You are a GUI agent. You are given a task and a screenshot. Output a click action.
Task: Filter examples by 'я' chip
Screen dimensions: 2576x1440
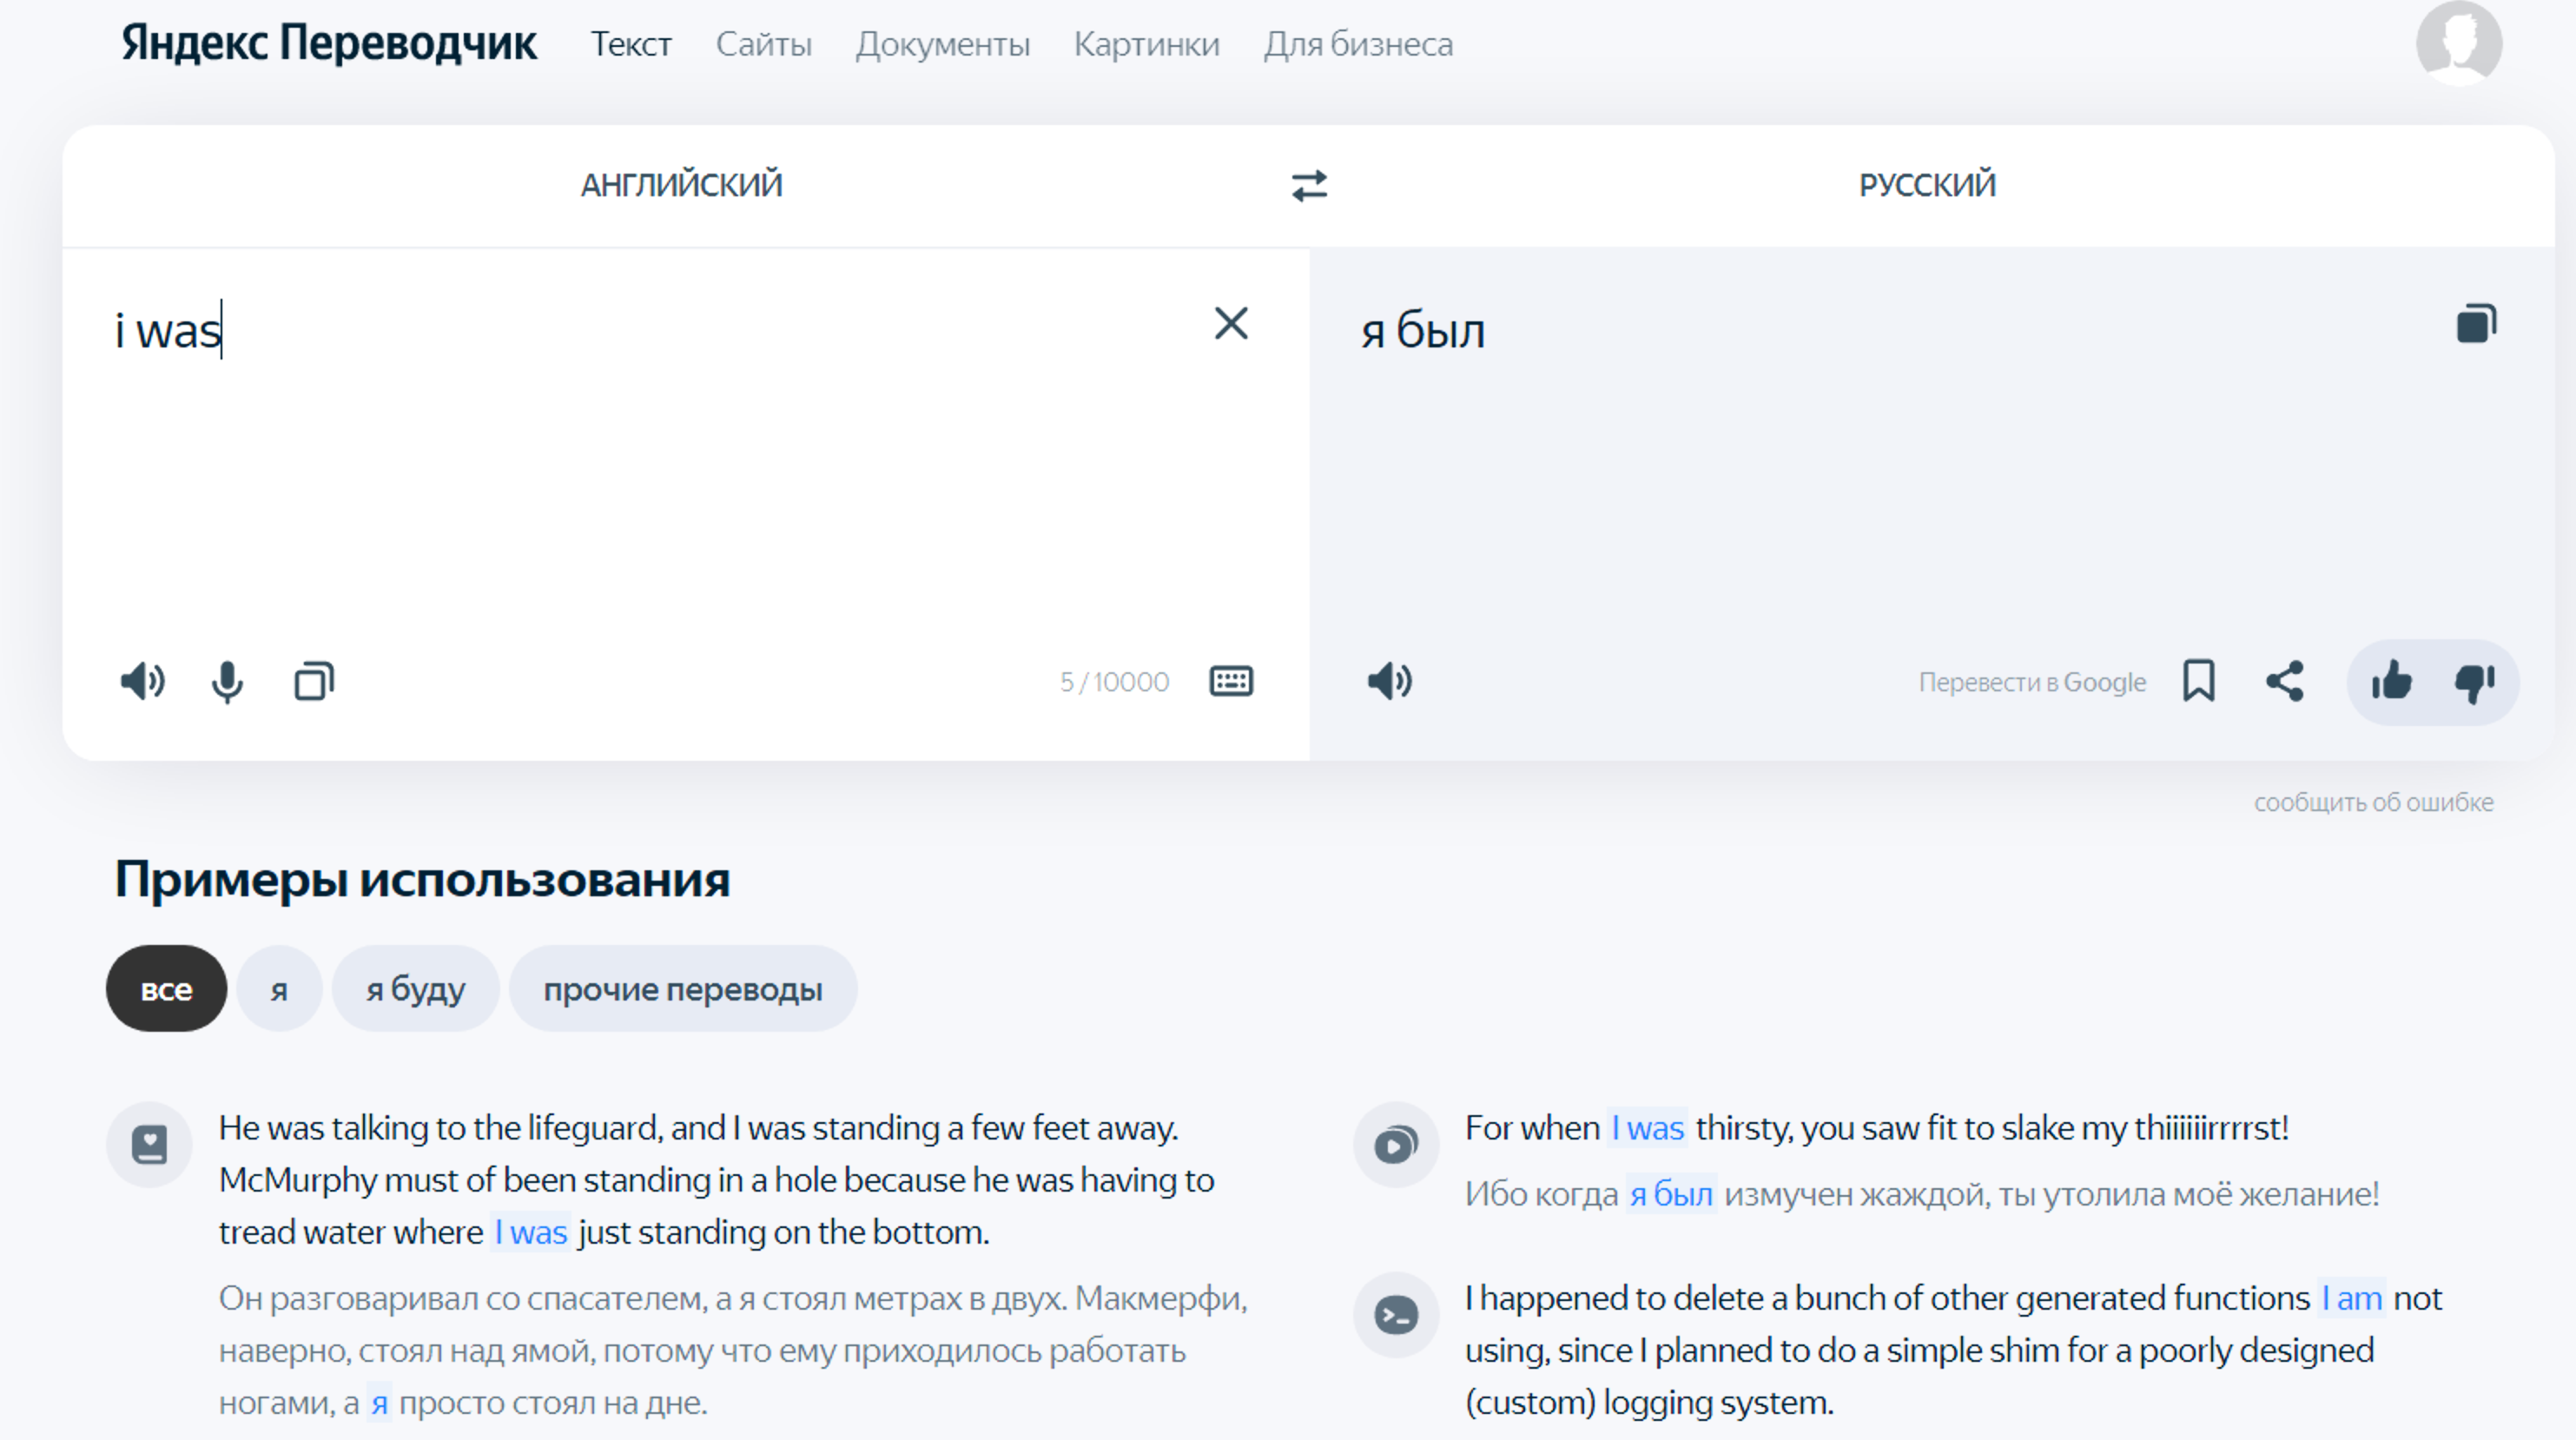(279, 989)
